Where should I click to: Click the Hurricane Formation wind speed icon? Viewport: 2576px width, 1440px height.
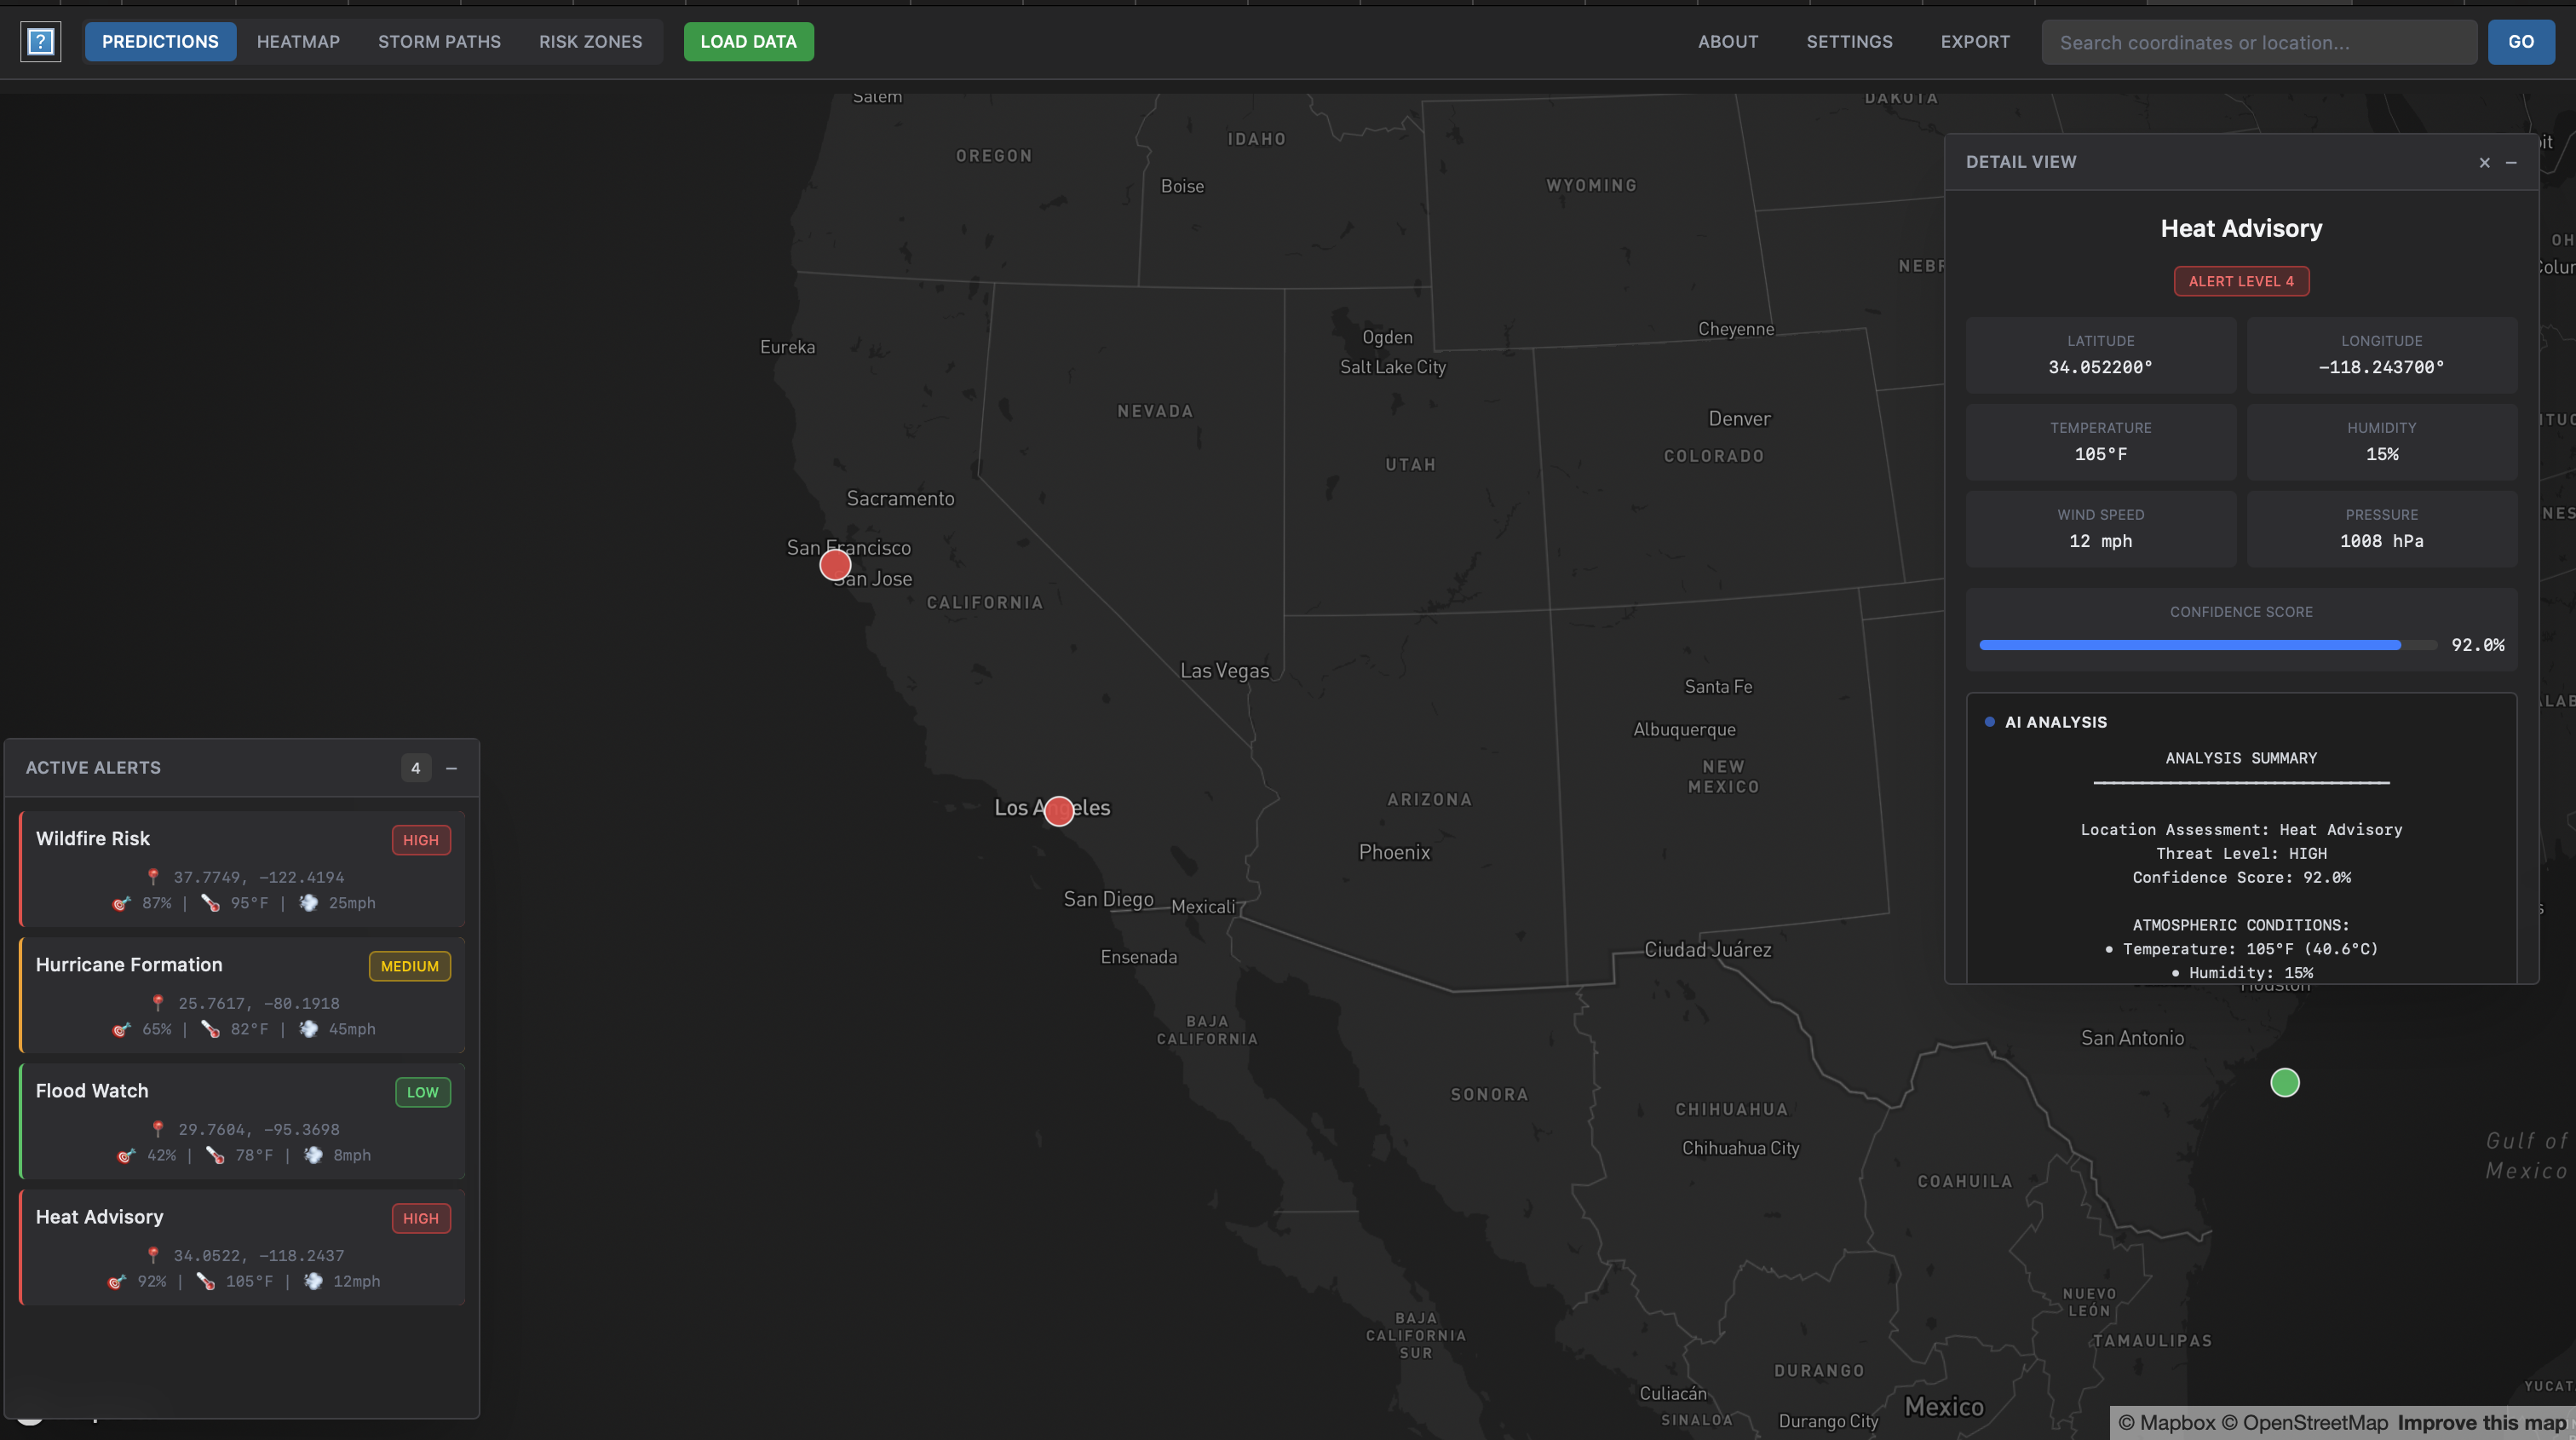point(309,1029)
